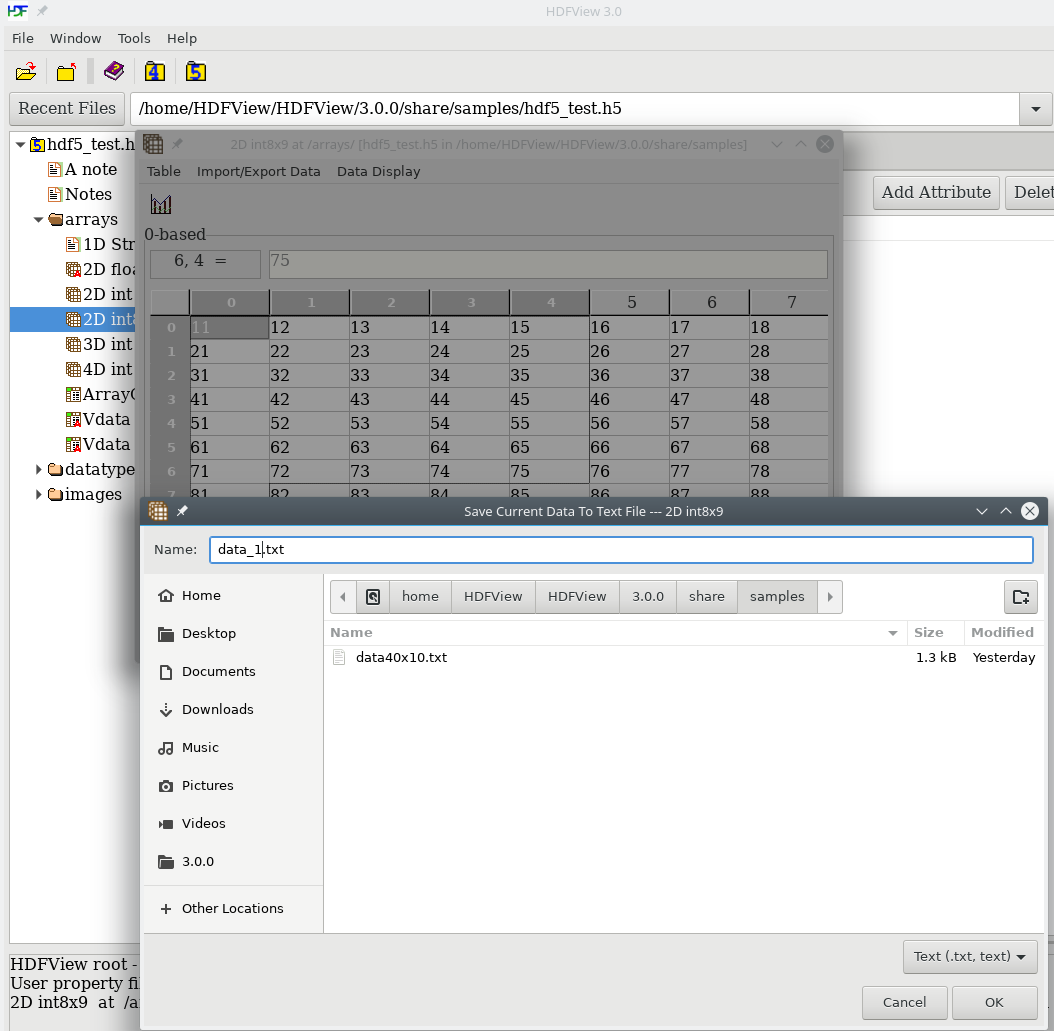Collapse the arrays group
The image size is (1054, 1031).
coord(38,219)
